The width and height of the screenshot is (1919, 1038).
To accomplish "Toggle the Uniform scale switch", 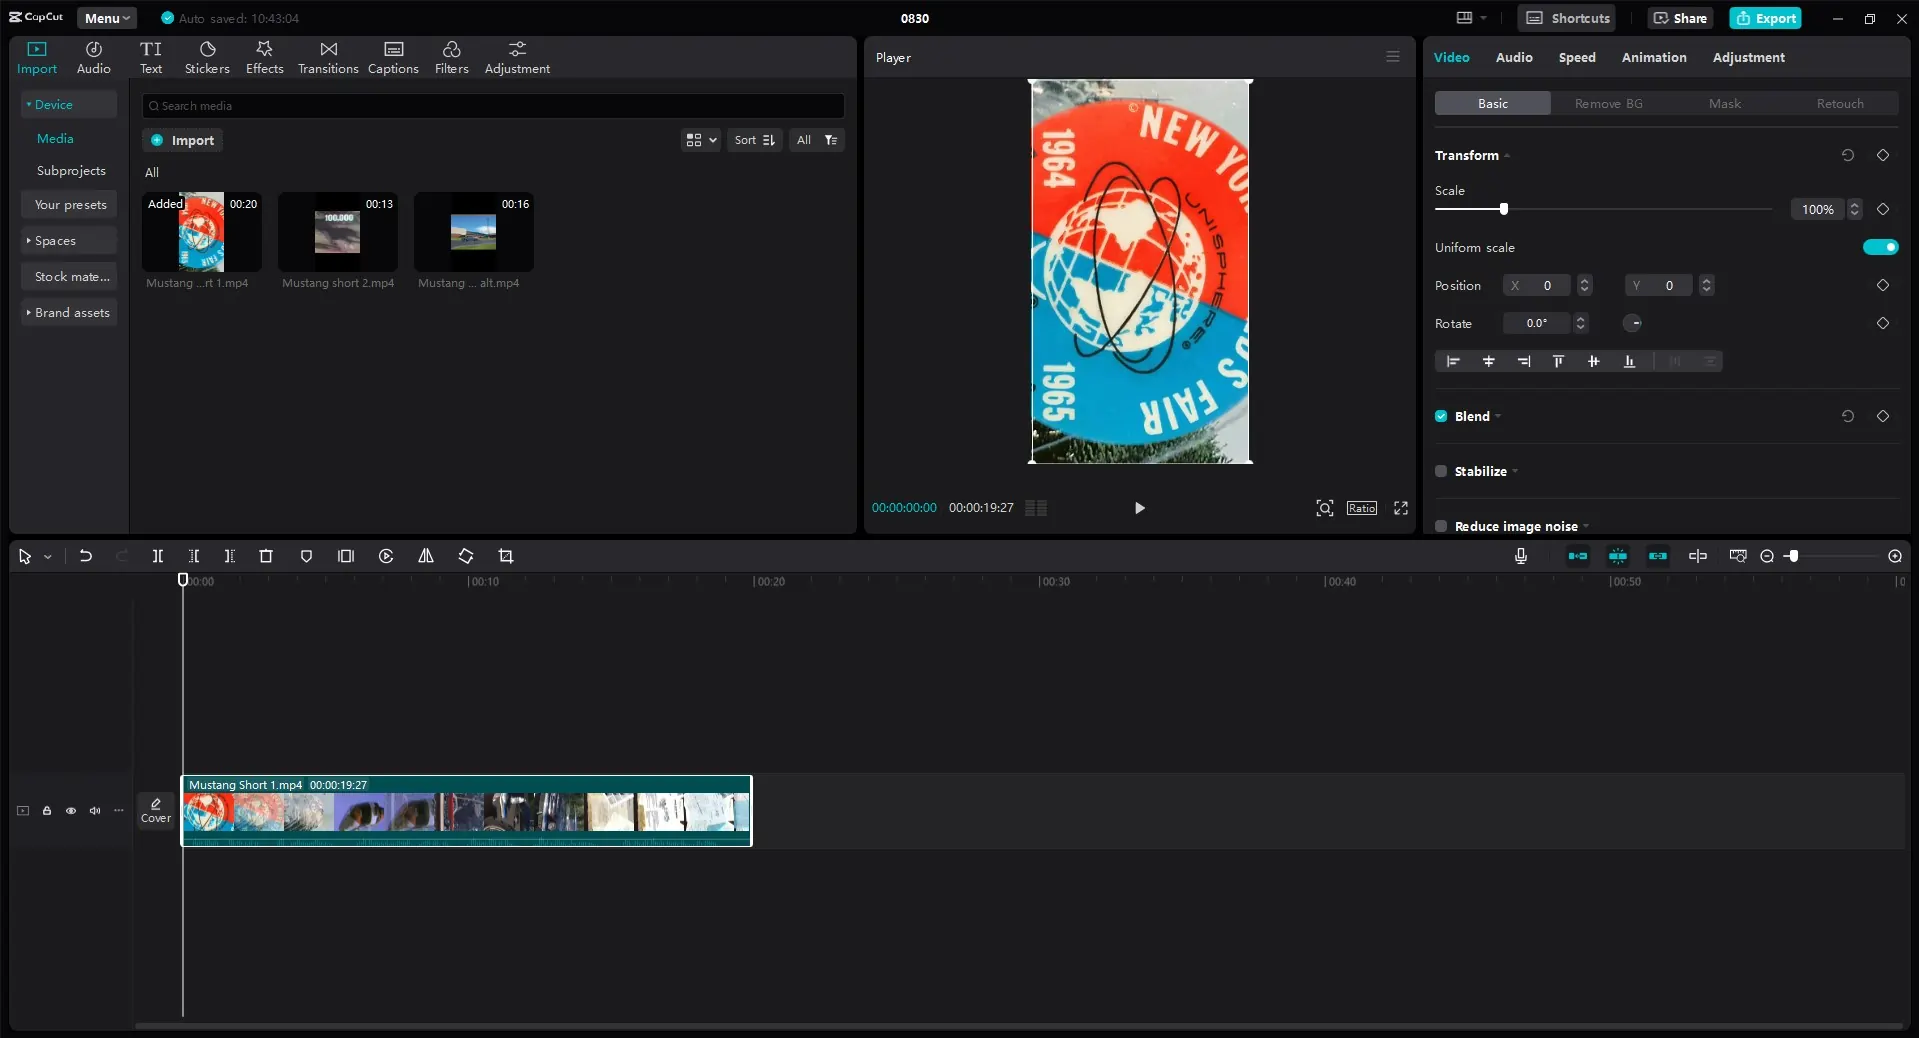I will [x=1880, y=247].
